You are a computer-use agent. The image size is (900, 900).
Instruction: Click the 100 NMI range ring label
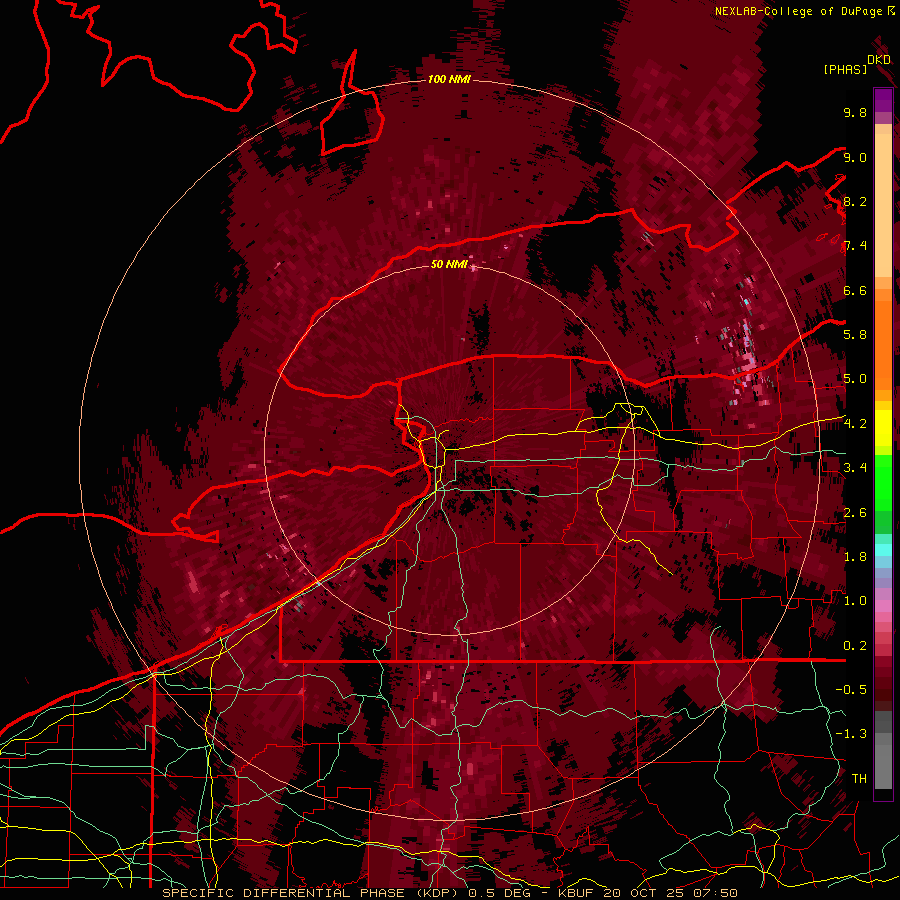pyautogui.click(x=449, y=79)
